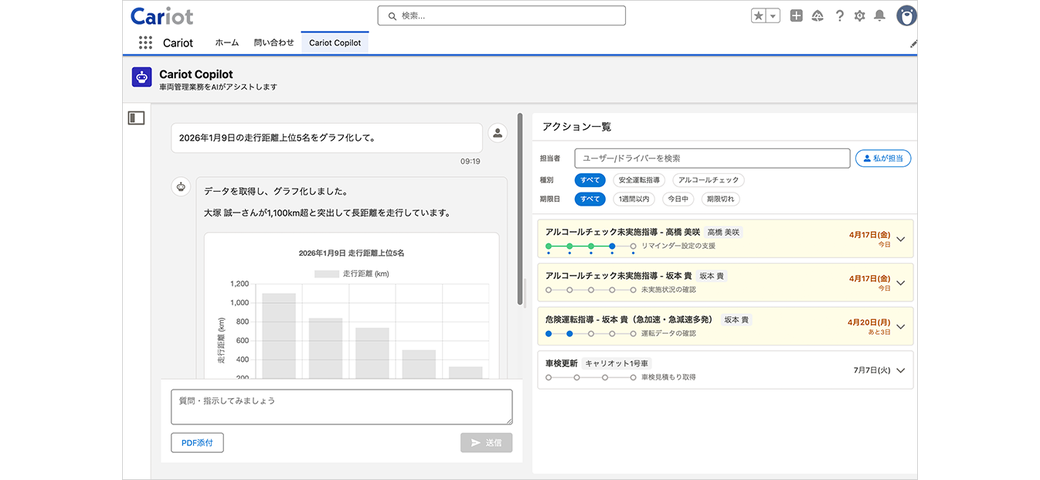Select the Cariot Copilot tab
Viewport: 1040px width, 480px height.
pyautogui.click(x=335, y=42)
